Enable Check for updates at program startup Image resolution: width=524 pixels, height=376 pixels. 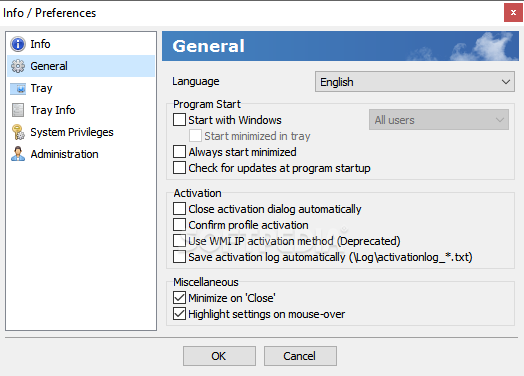point(179,168)
